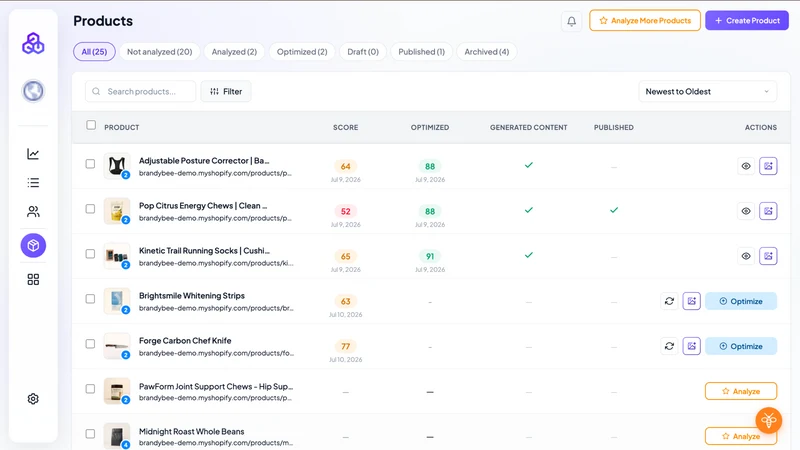Viewport: 800px width, 450px height.
Task: Refresh analysis for Brightsmile Whitening Strips
Action: click(x=669, y=301)
